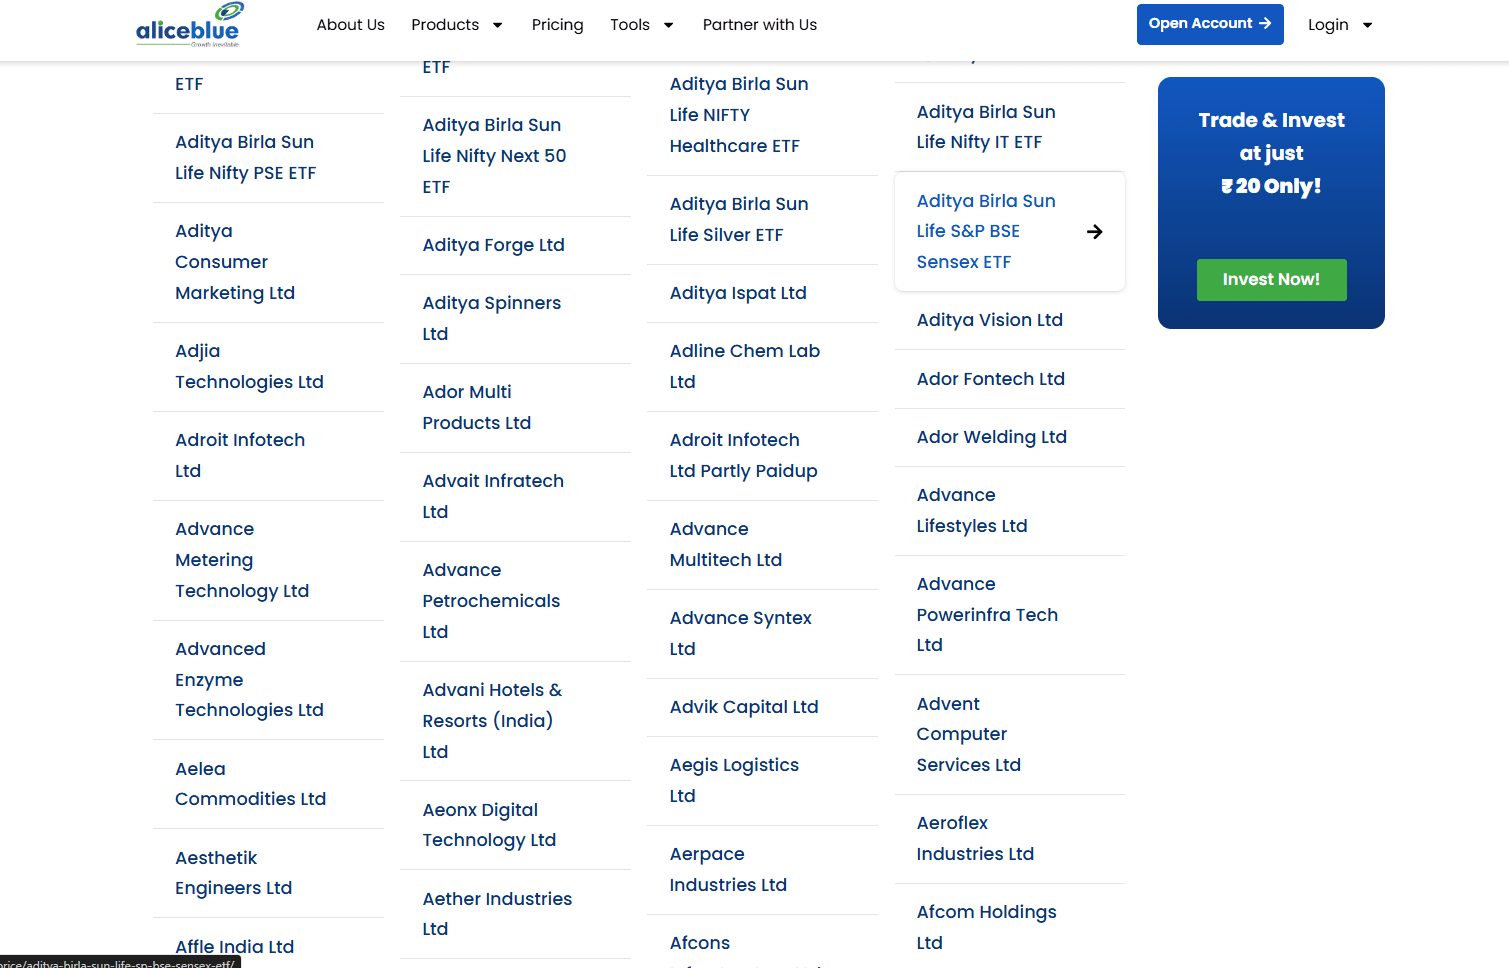
Task: Expand the Tools dropdown menu
Action: click(641, 25)
